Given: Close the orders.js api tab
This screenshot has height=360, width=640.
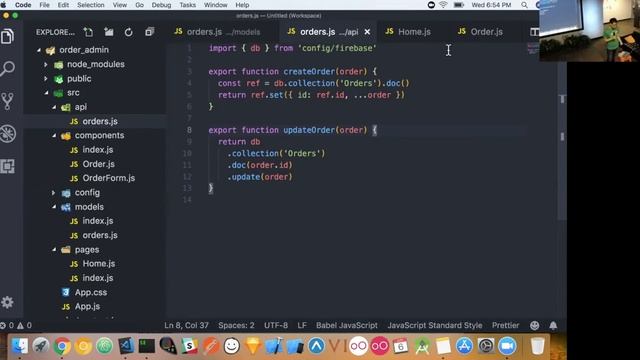Looking at the screenshot, I should 367,32.
